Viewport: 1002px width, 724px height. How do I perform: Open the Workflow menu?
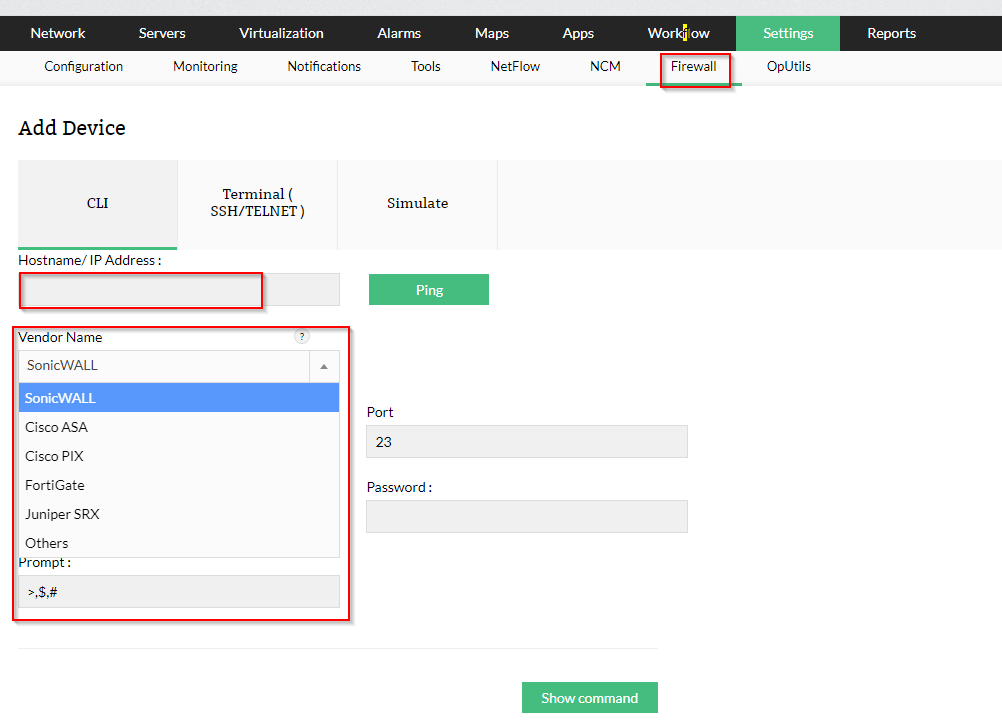pos(678,33)
